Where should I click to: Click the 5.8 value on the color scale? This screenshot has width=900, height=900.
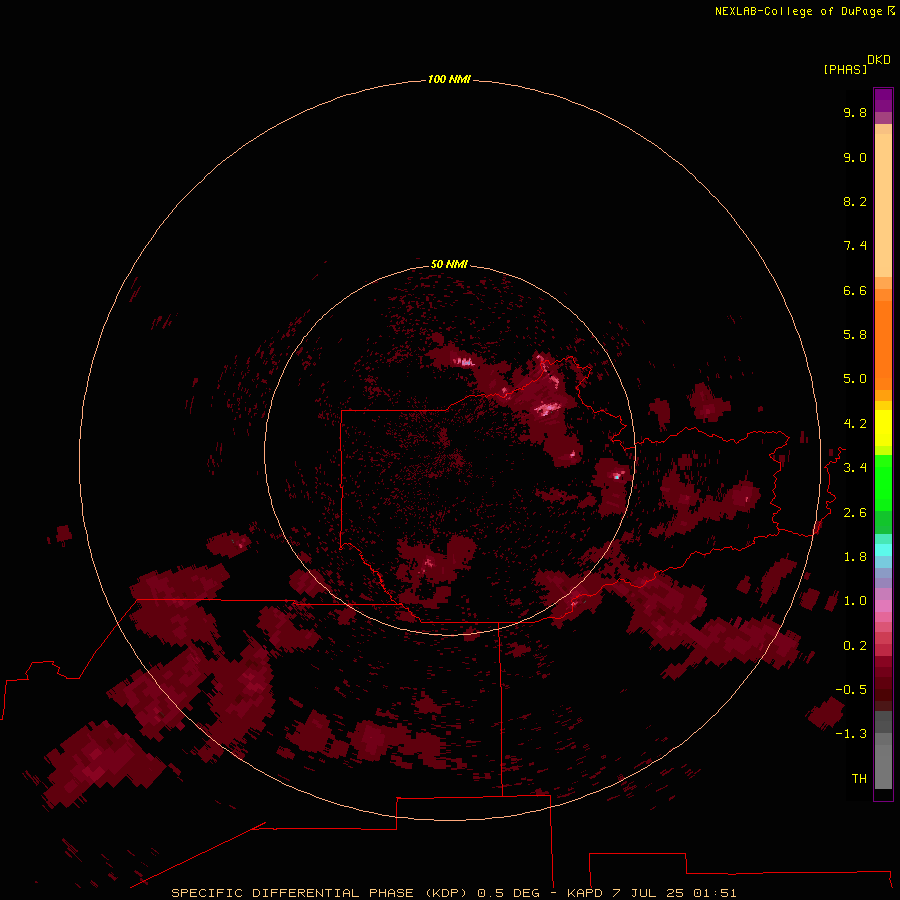855,335
